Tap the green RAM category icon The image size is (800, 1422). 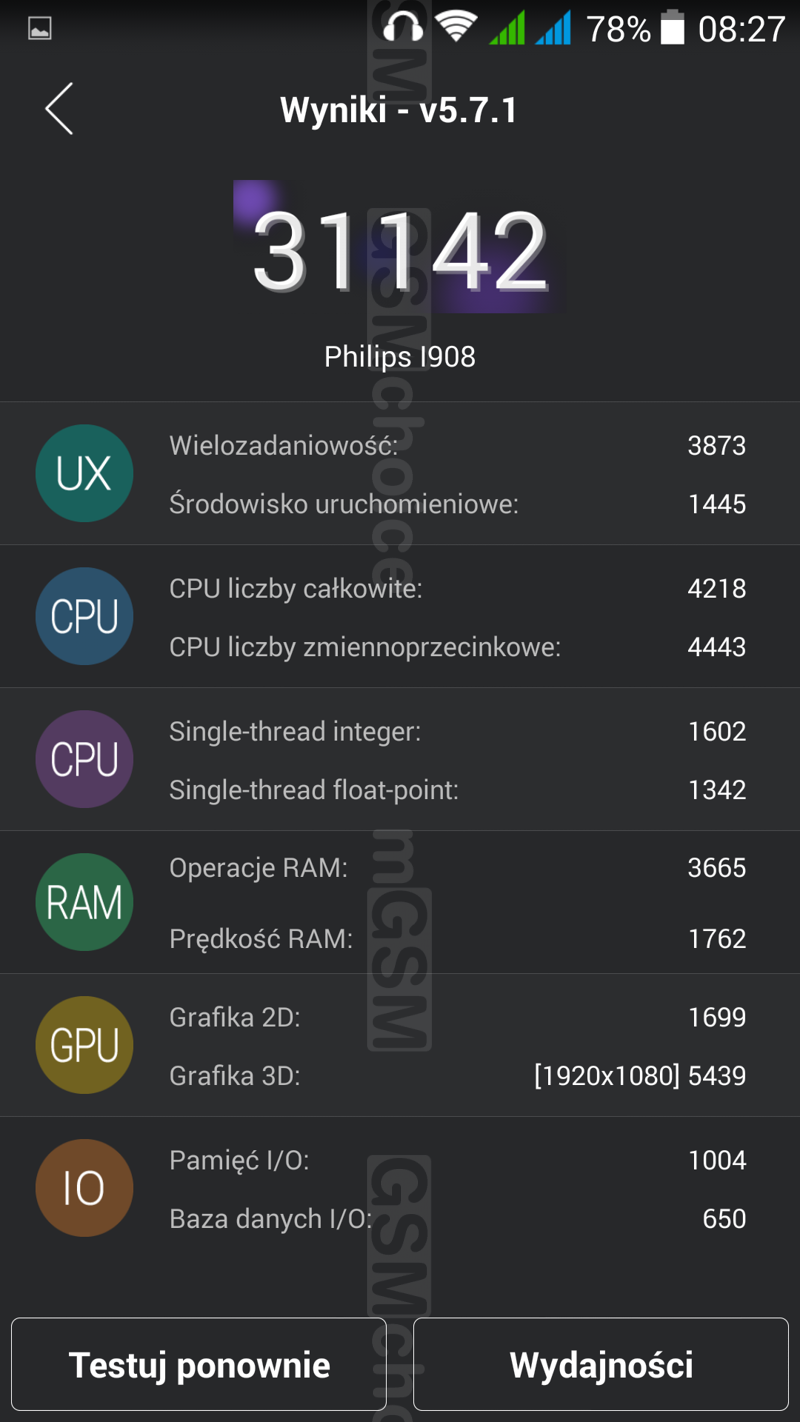pyautogui.click(x=84, y=902)
